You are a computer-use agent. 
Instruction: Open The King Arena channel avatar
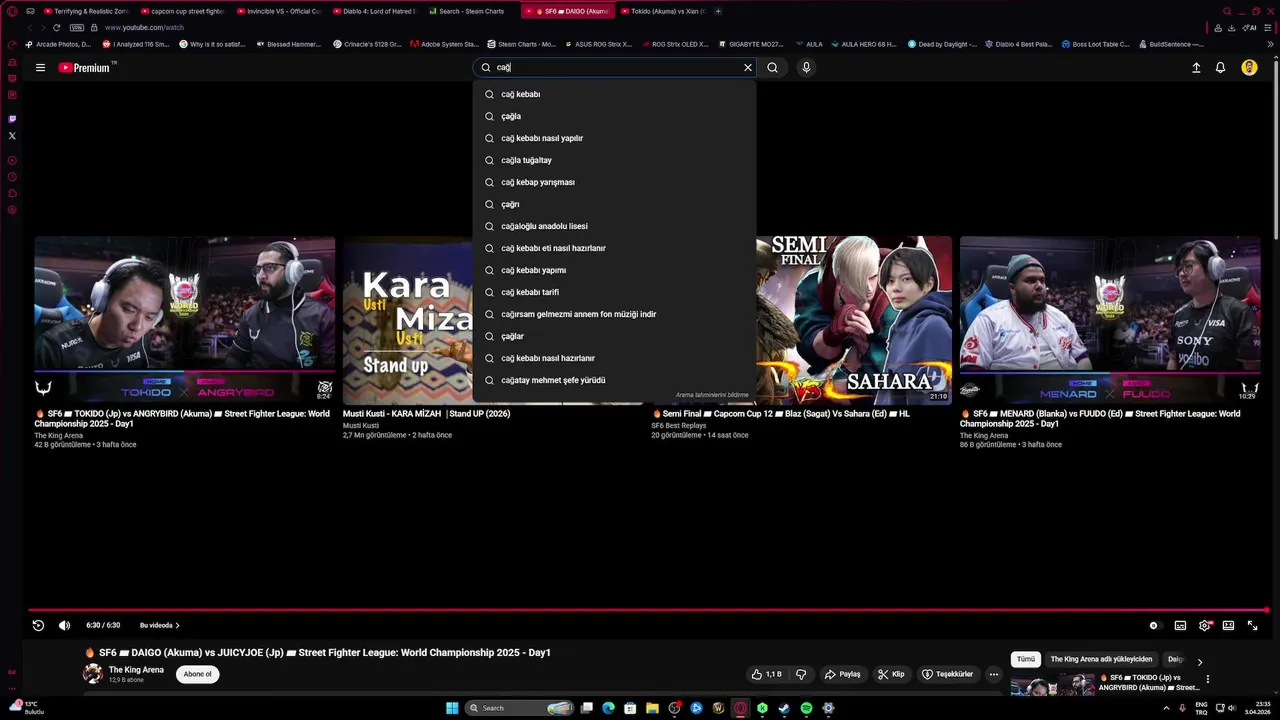[93, 674]
